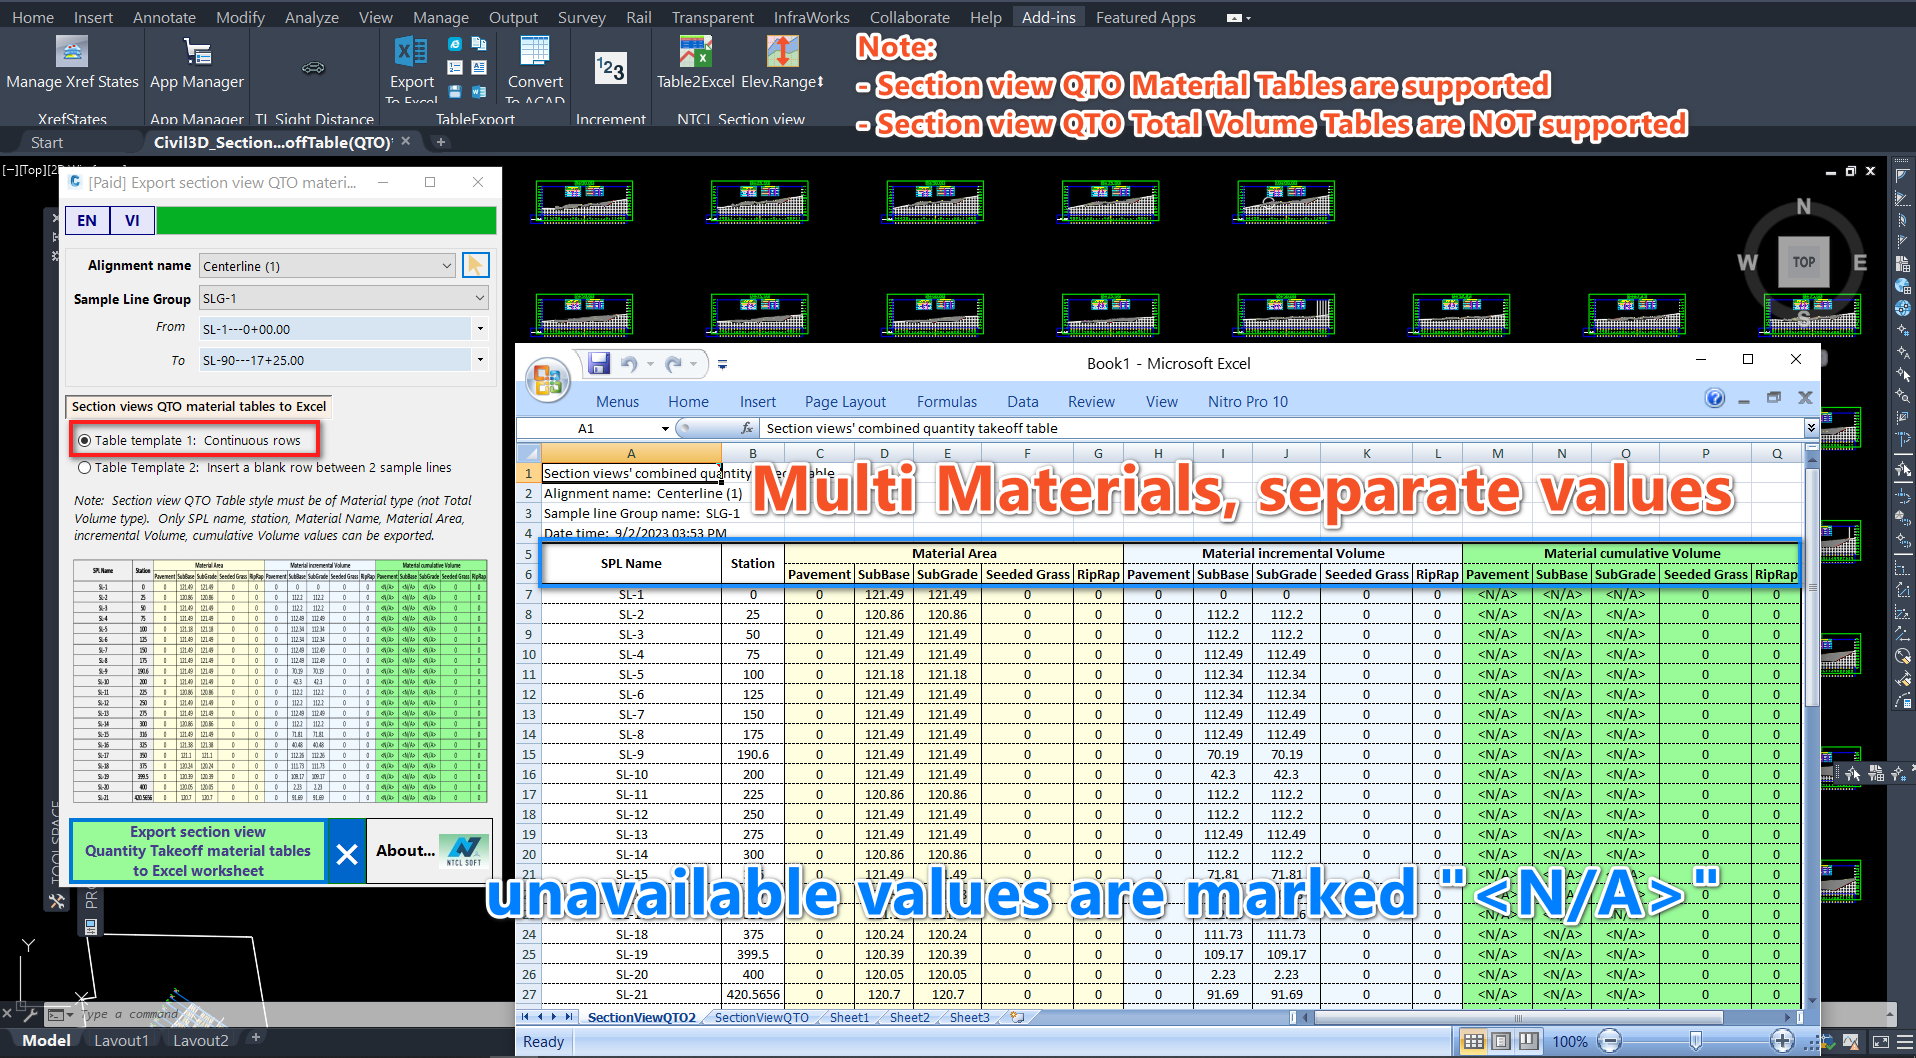Click the Excel formula bar input

(1283, 428)
